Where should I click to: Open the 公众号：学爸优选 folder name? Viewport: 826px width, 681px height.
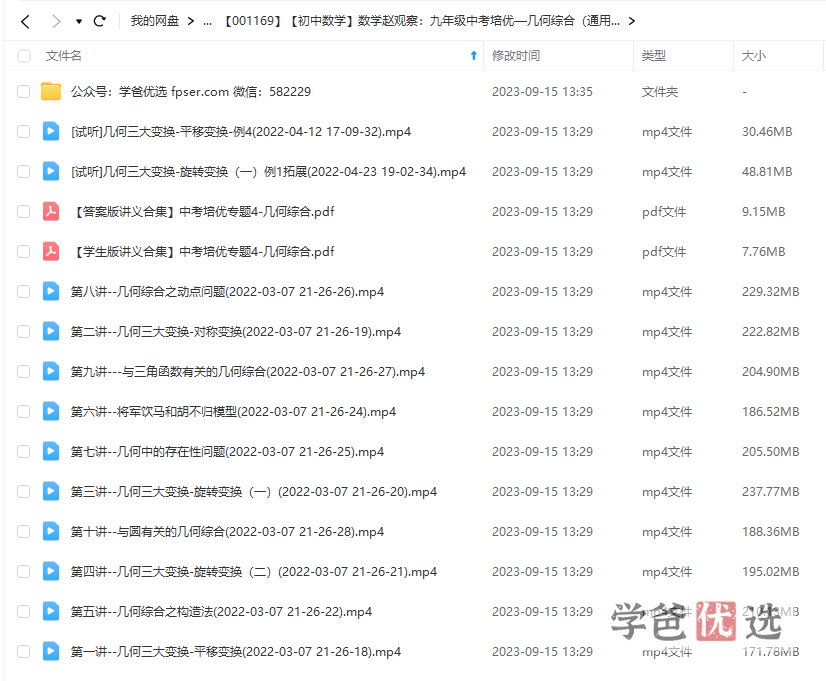[191, 92]
